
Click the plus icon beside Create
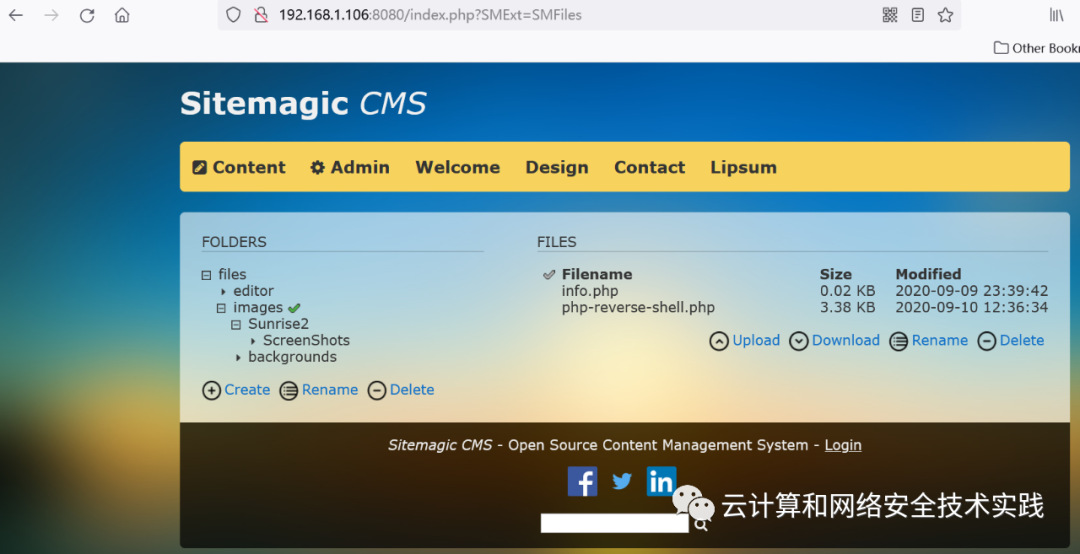[211, 391]
